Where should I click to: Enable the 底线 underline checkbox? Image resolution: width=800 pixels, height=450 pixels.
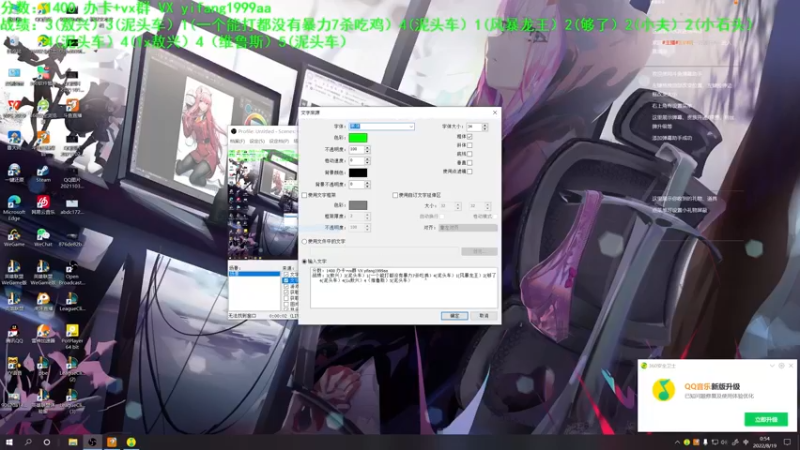469,154
